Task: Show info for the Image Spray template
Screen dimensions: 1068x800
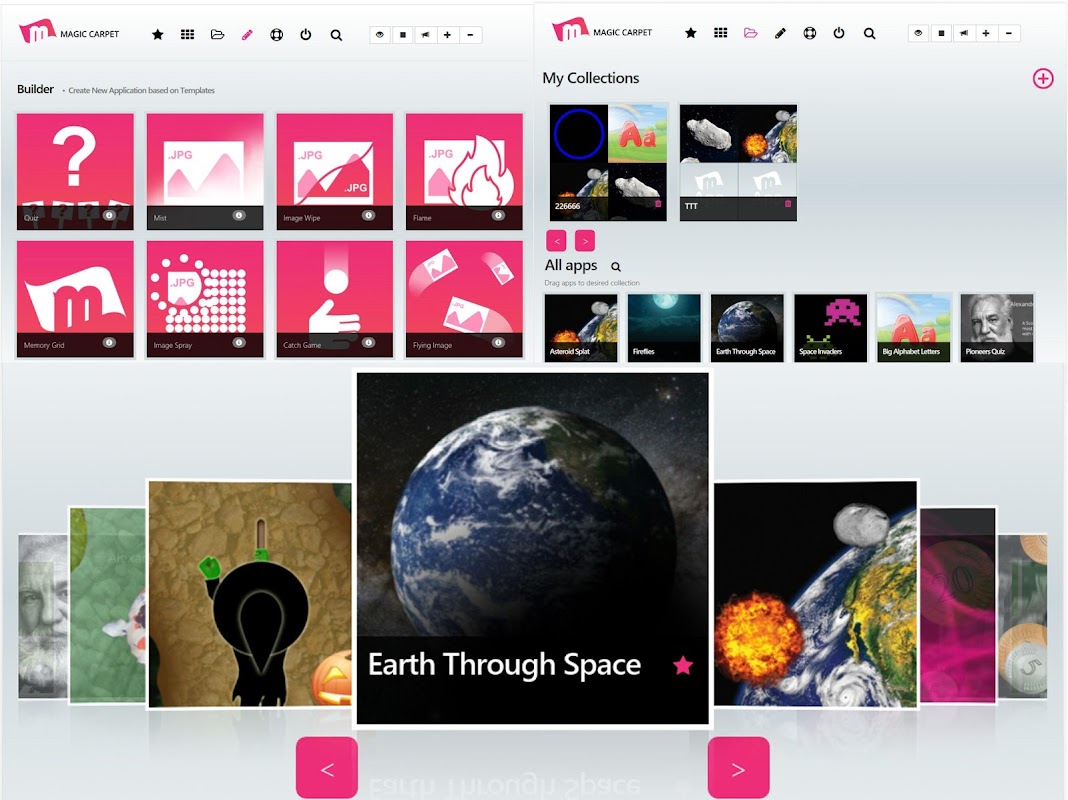Action: [238, 342]
